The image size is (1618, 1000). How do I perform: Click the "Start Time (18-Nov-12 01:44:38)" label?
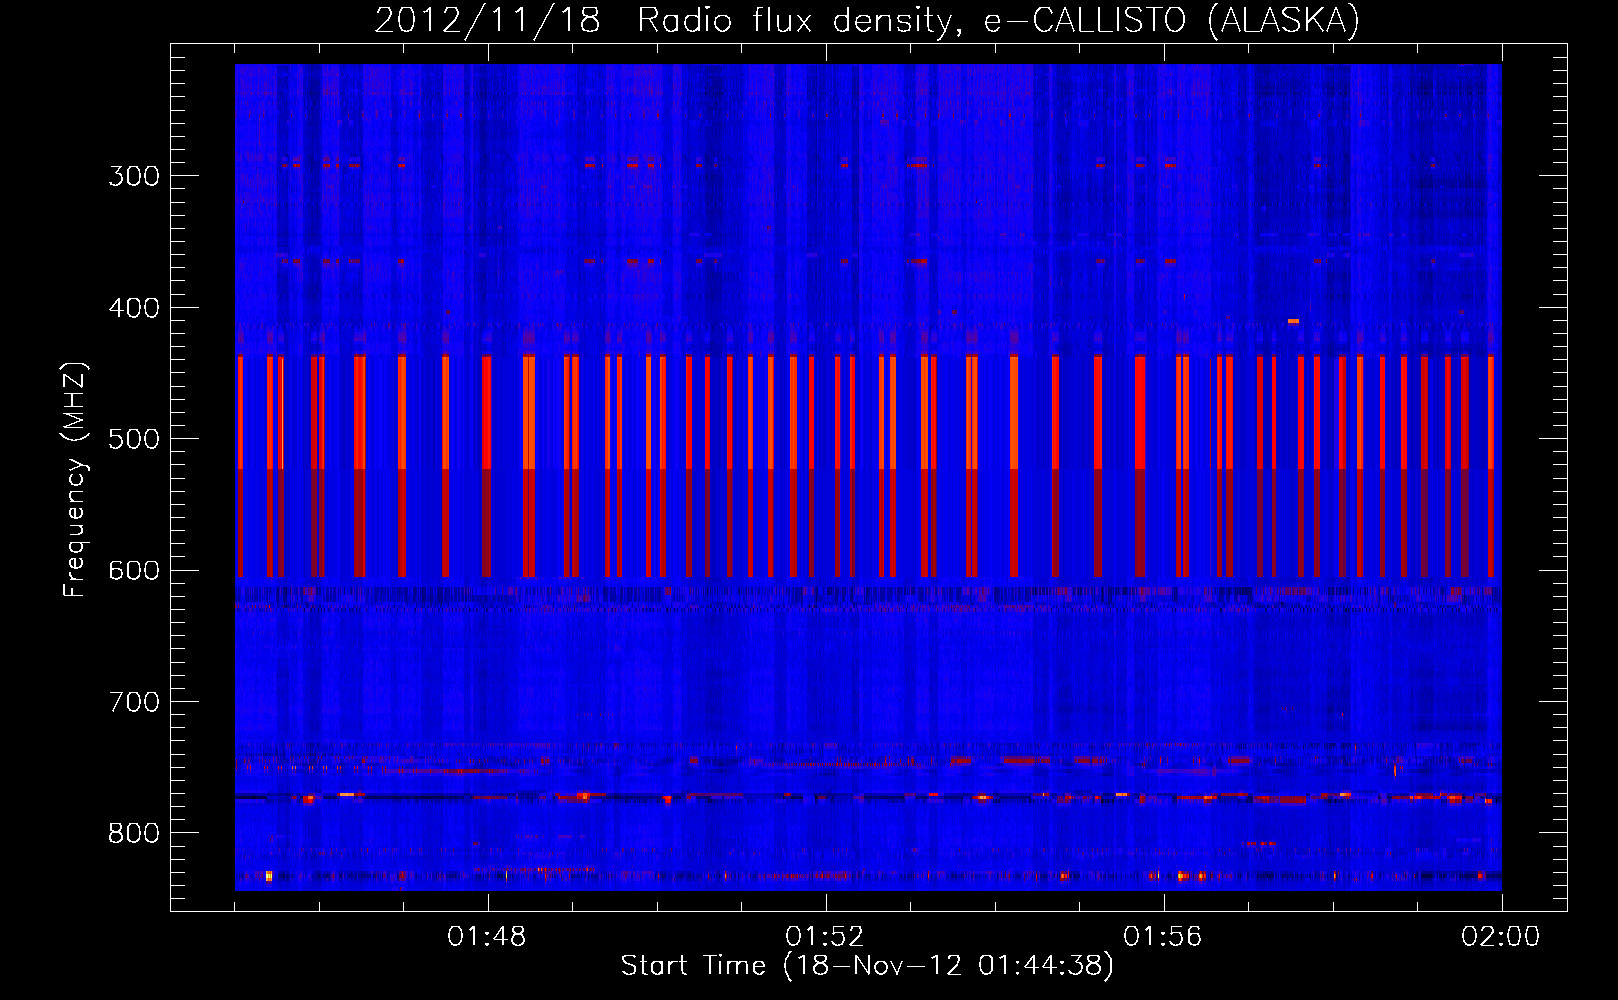coord(867,966)
